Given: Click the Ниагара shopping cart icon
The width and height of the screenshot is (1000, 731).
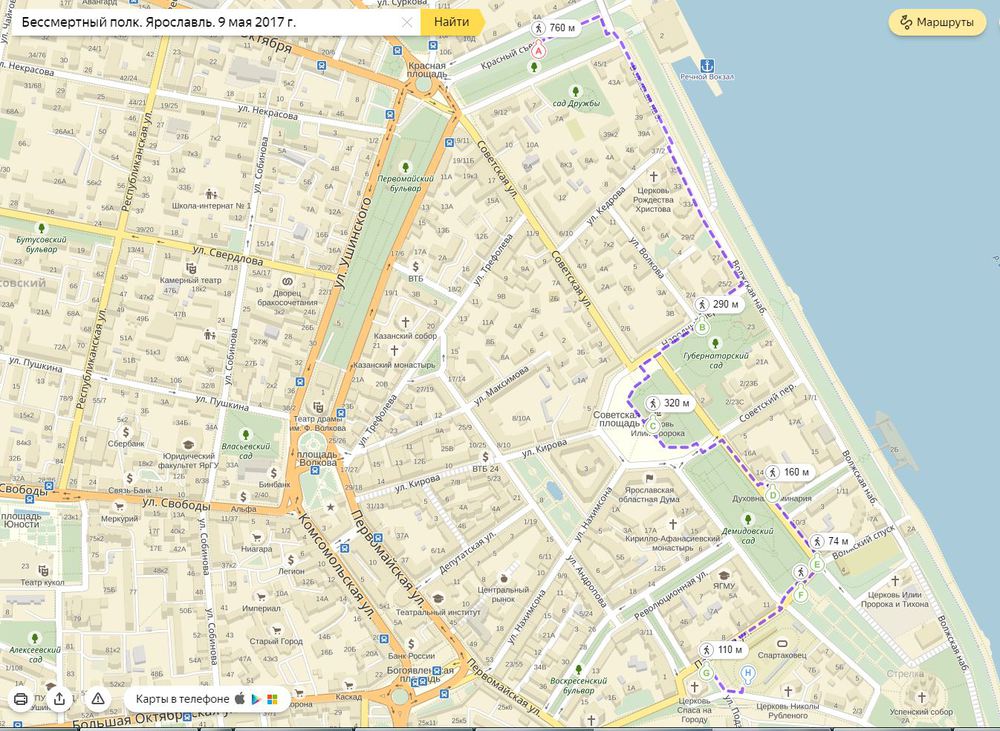Looking at the screenshot, I should pos(257,537).
